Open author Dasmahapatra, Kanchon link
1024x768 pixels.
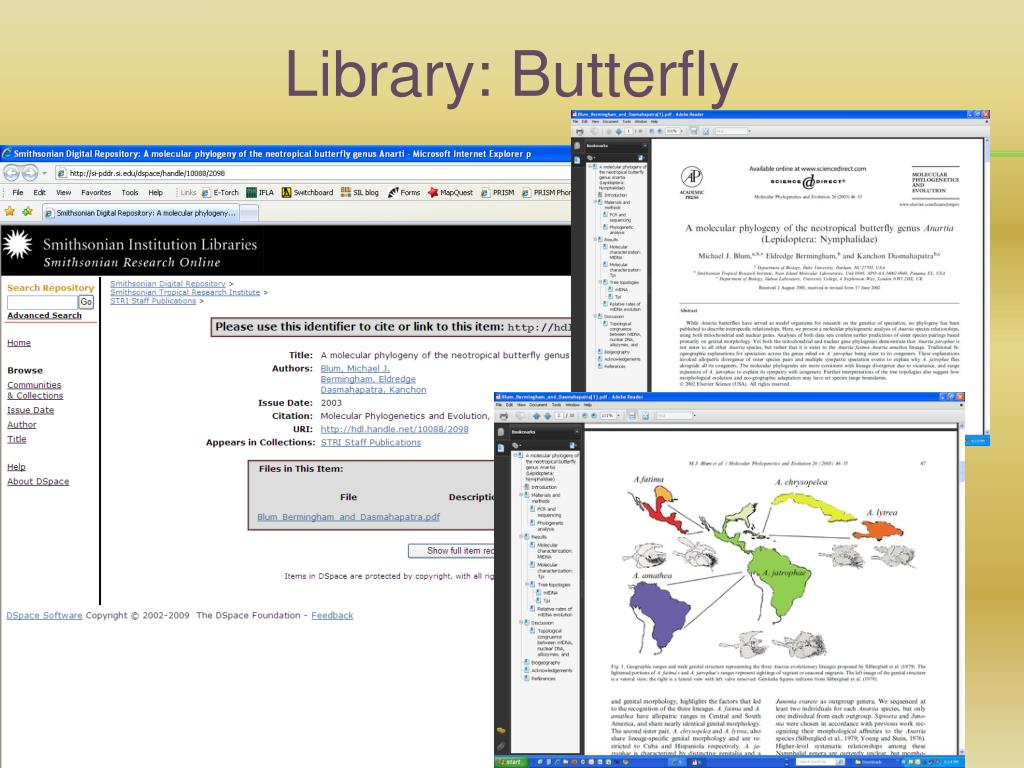(373, 390)
